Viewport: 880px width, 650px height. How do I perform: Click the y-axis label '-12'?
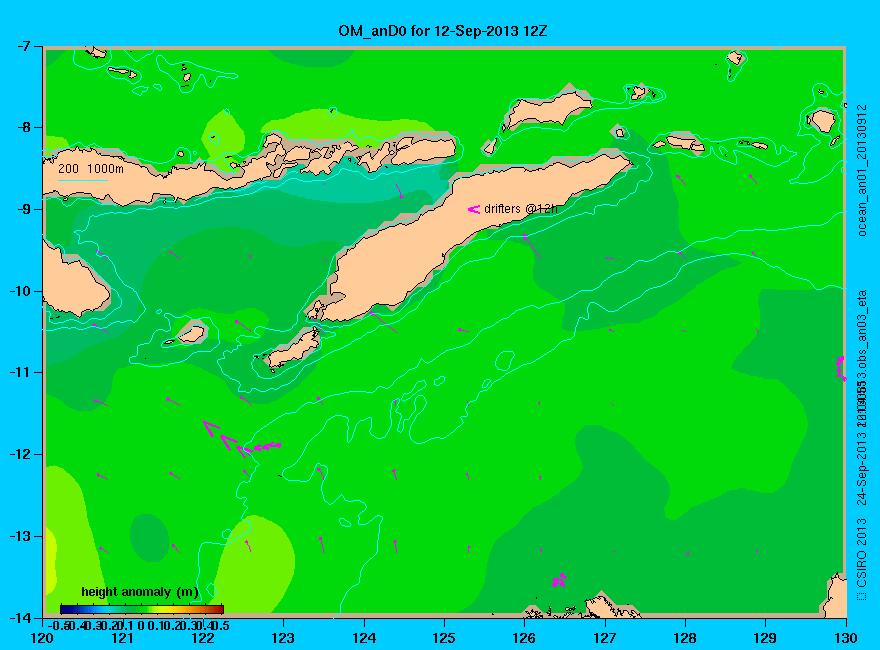20,454
